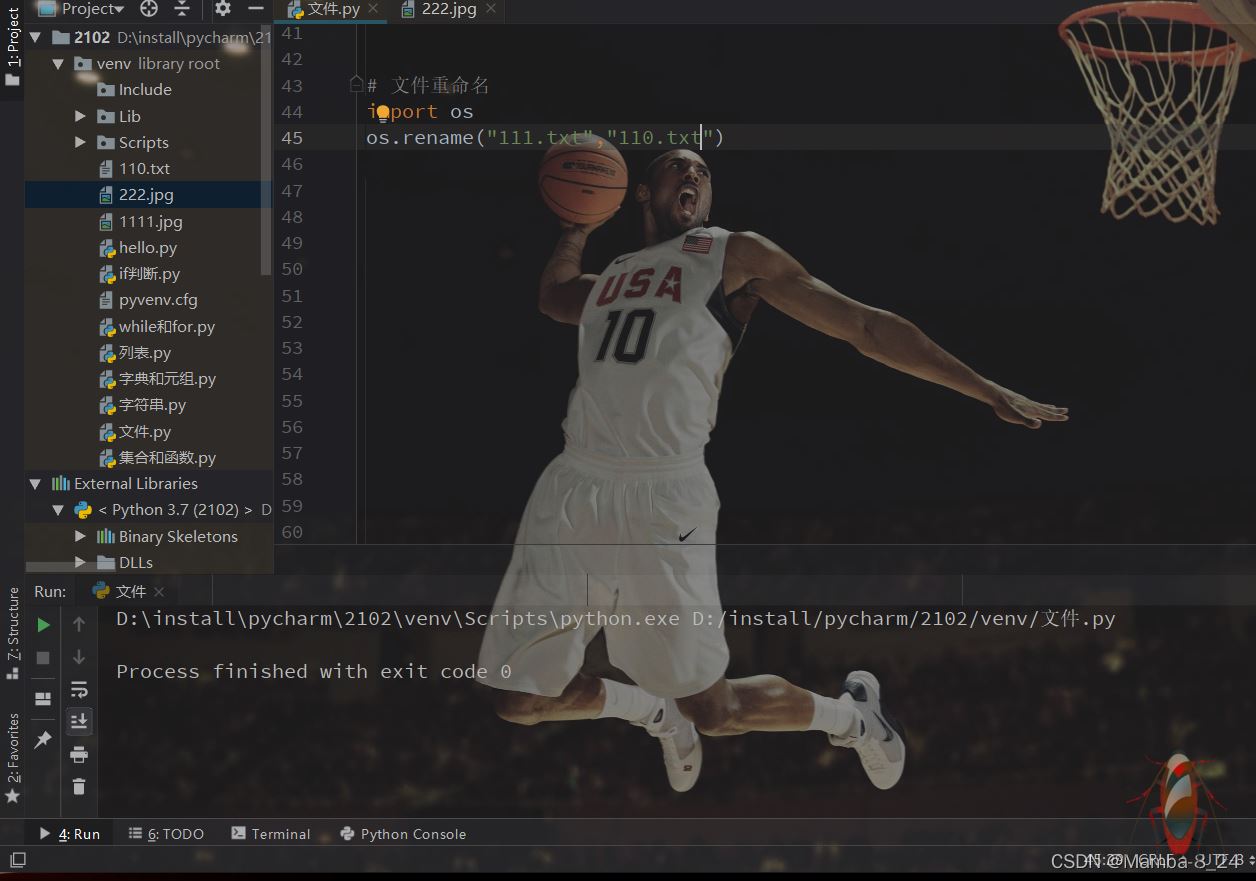
Task: Collapse the Python 3.7 (2102) node
Action: (58, 510)
